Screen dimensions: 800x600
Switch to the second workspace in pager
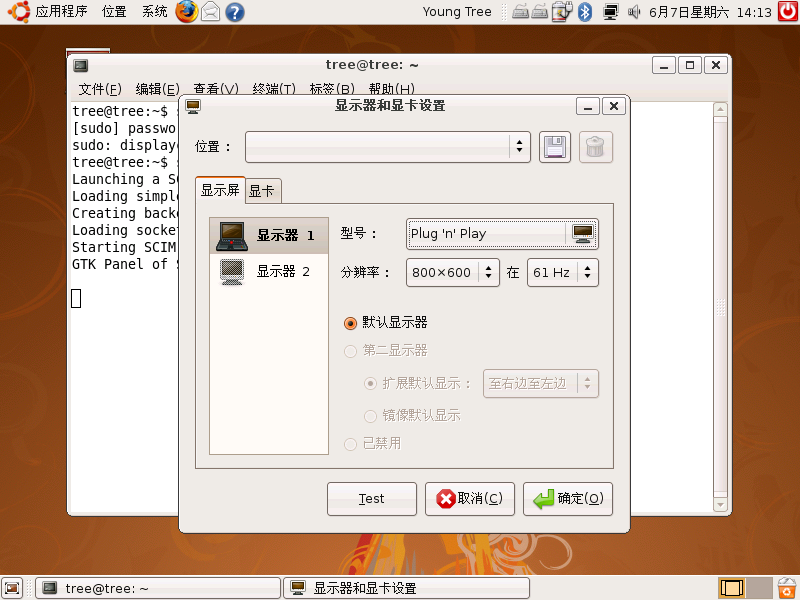[760, 588]
